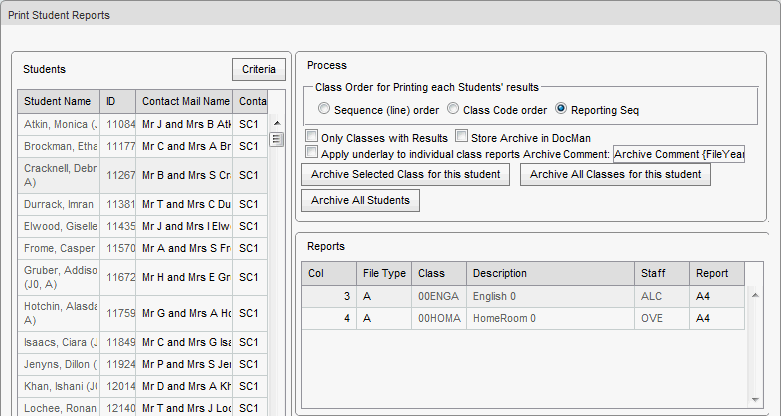
Task: Select student Frome, Casper
Action: pyautogui.click(x=59, y=248)
